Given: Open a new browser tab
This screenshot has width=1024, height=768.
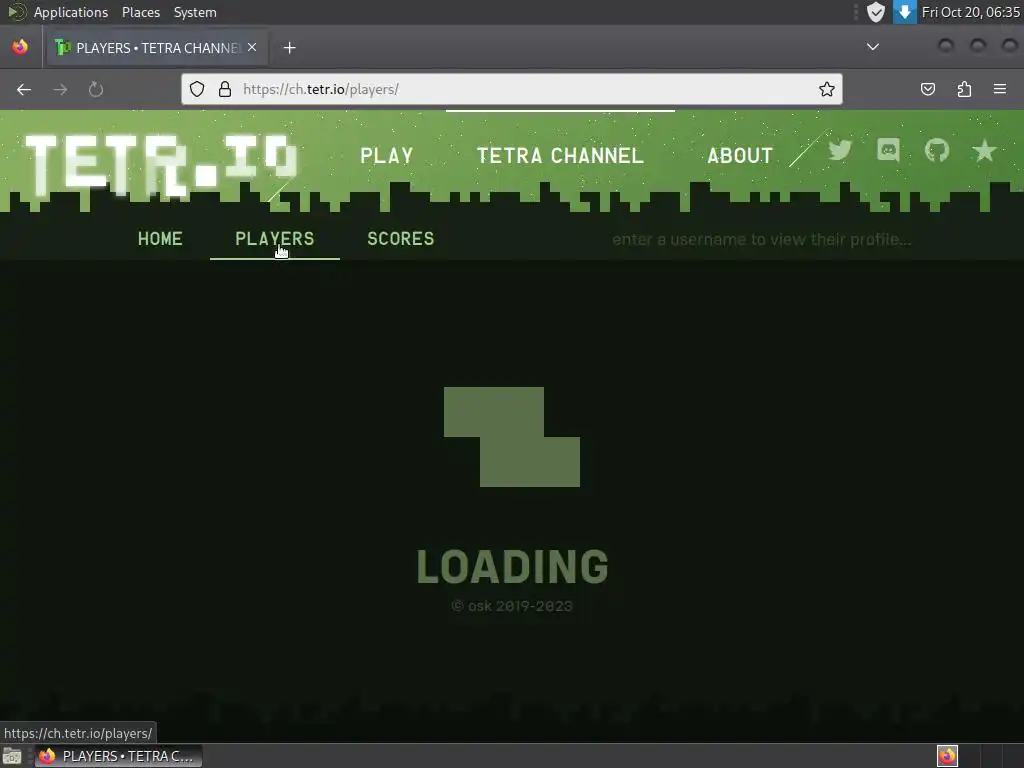Looking at the screenshot, I should point(289,48).
